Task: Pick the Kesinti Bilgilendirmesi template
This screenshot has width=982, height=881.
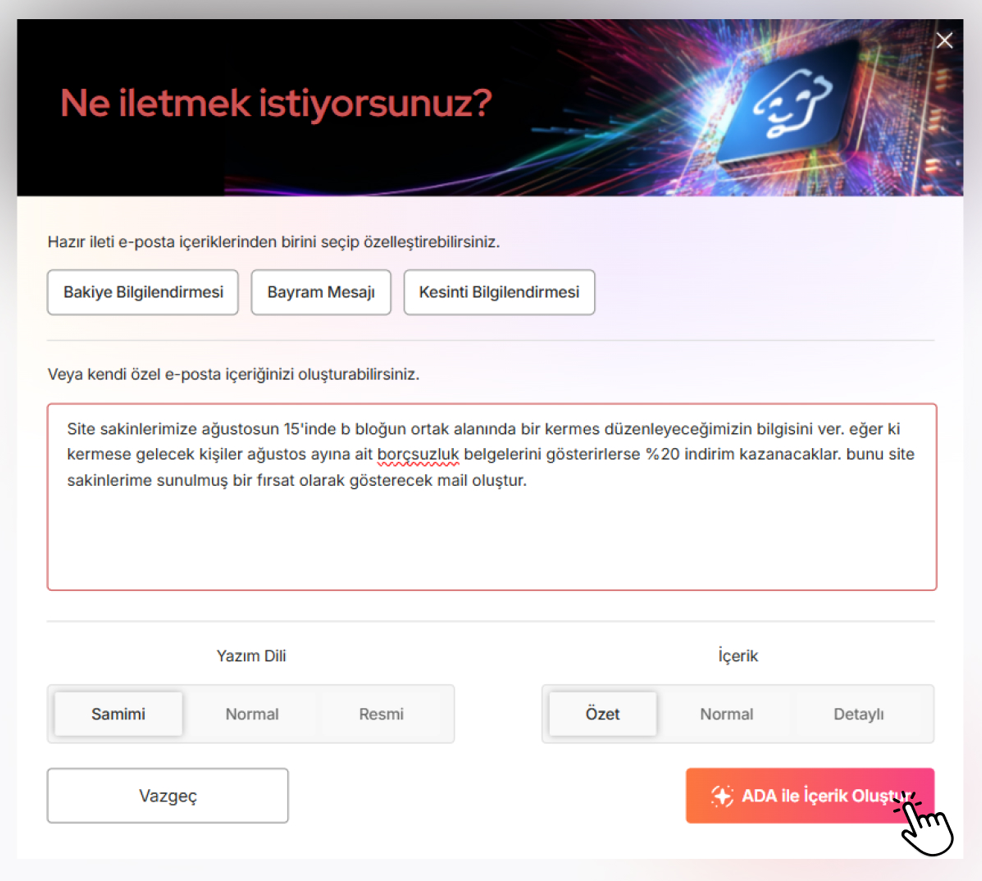Action: point(499,292)
